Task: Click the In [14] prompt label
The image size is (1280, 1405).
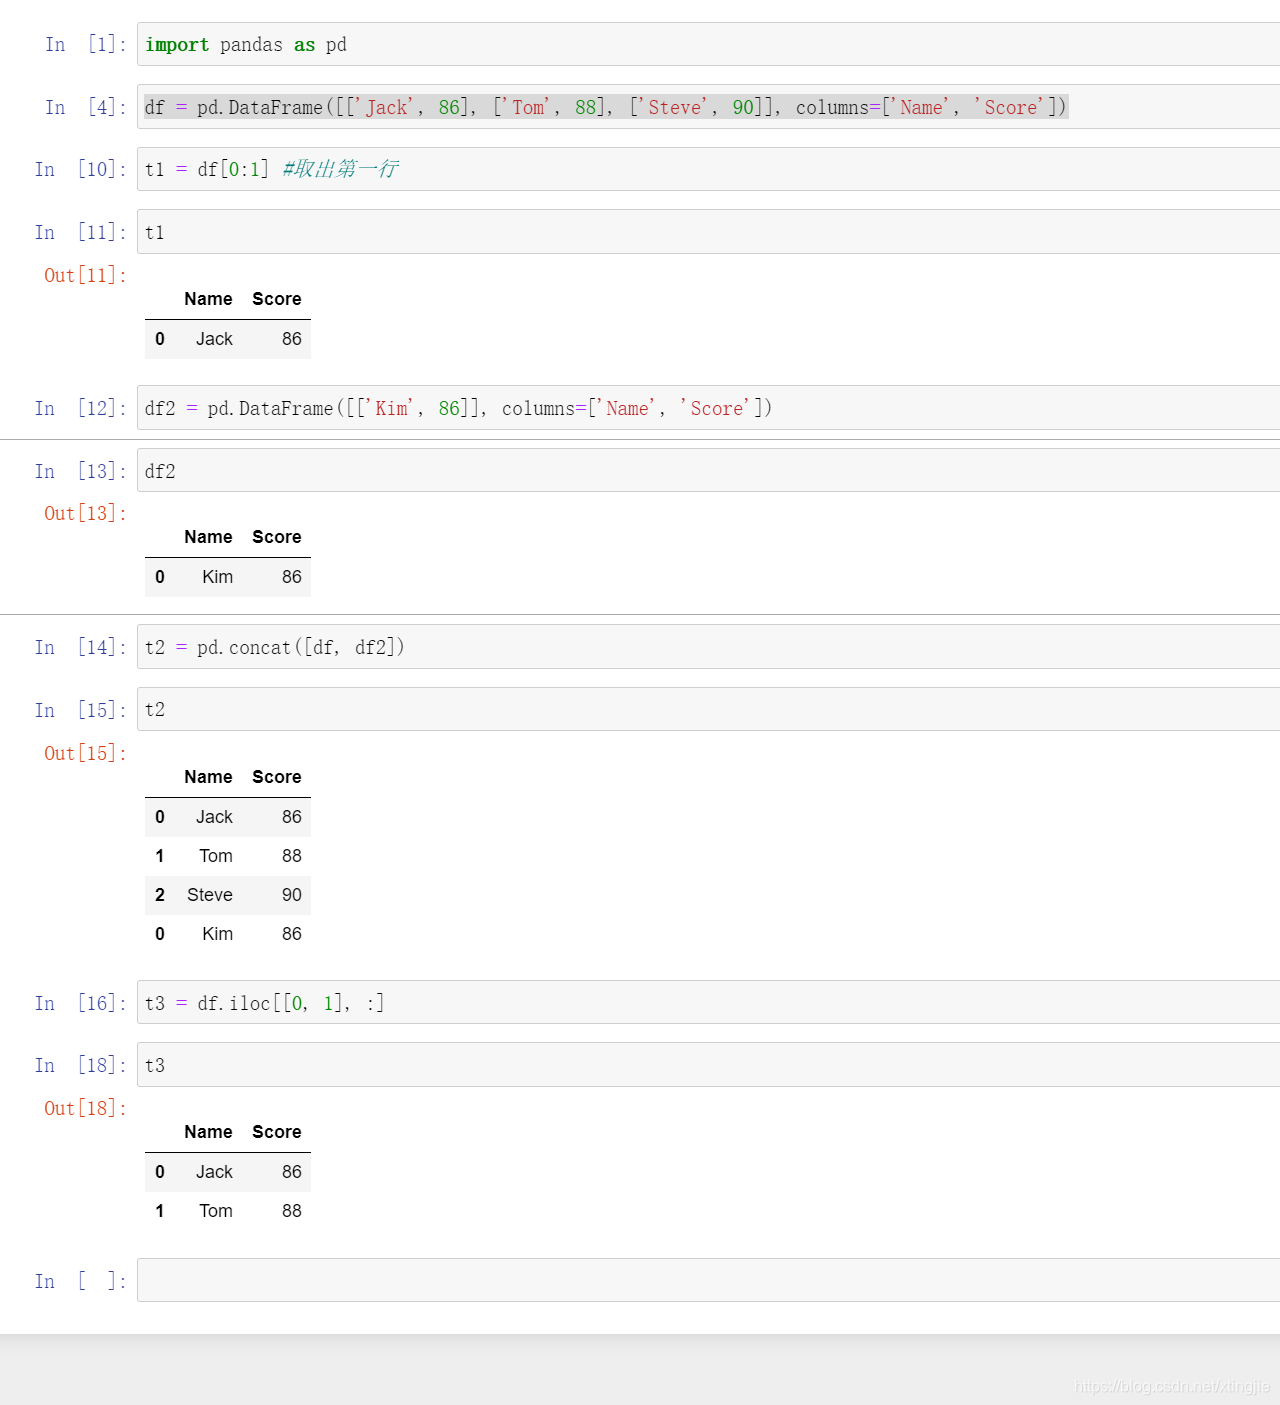Action: pos(81,647)
